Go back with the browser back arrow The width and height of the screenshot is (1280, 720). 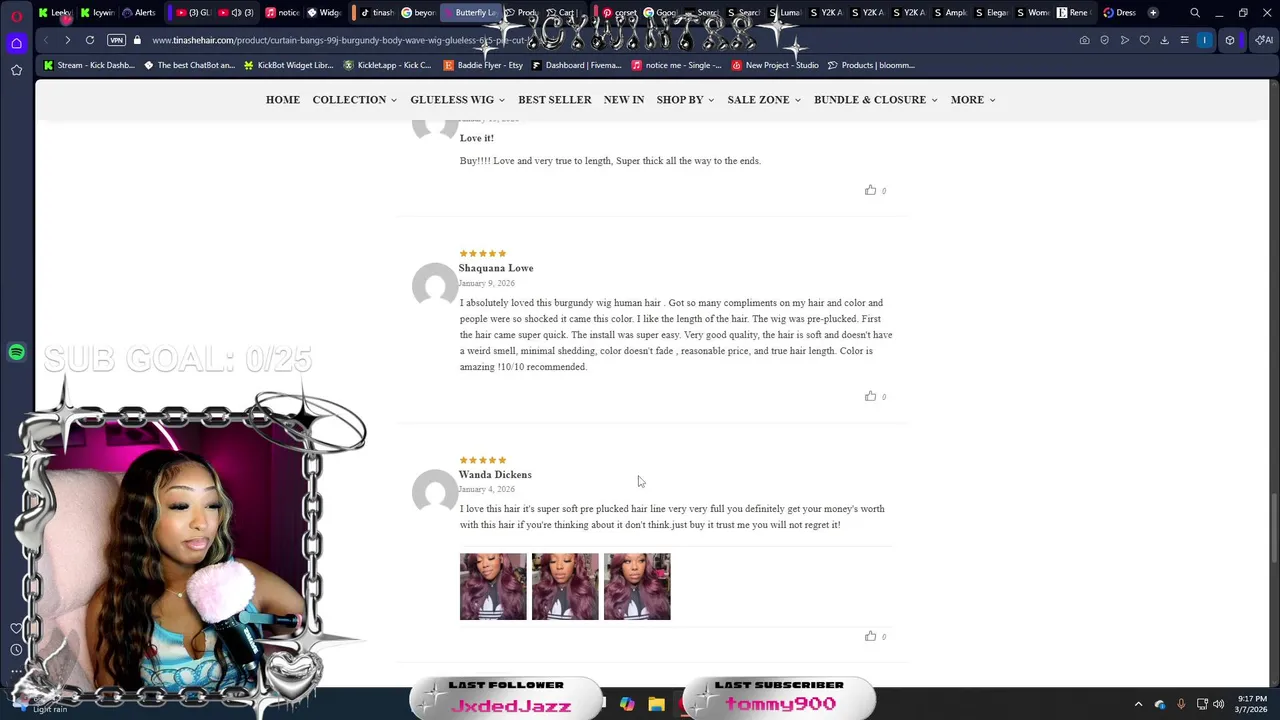click(x=46, y=40)
